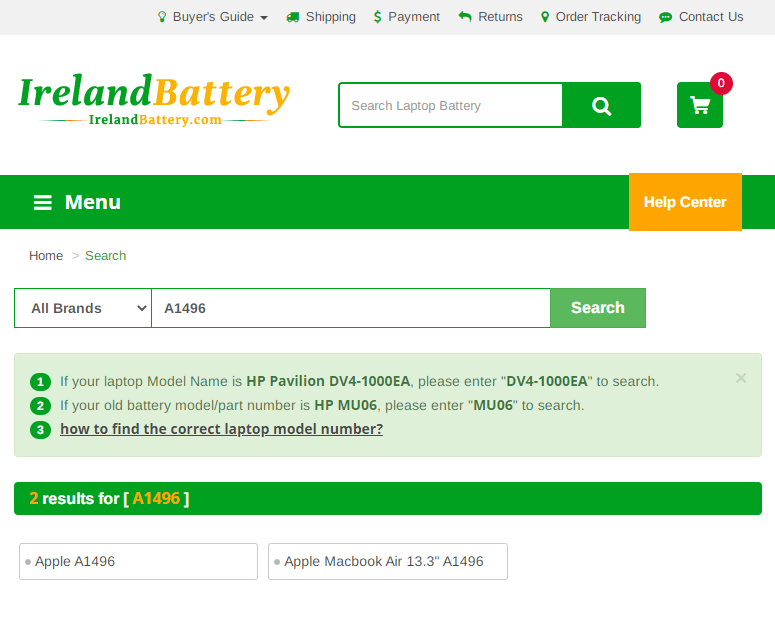Open Apple Macbook Air 13.3" A1496 result

pos(387,562)
